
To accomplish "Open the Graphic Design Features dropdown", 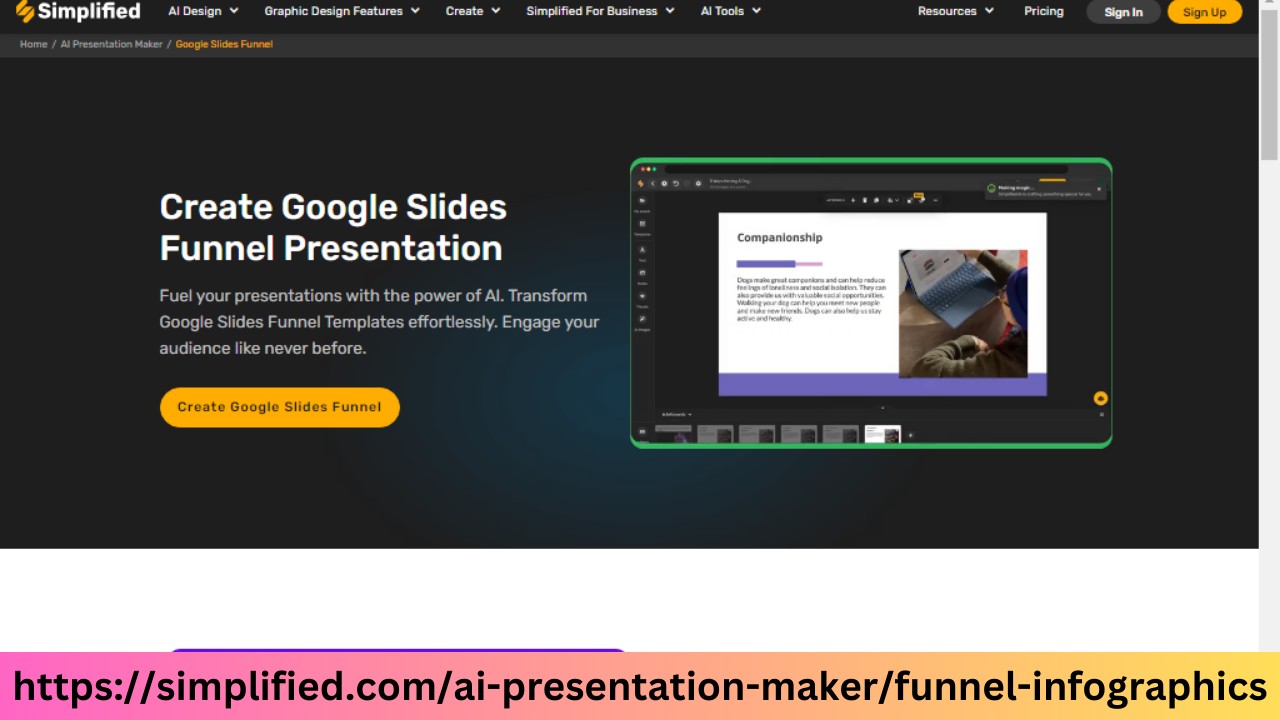I will point(342,11).
